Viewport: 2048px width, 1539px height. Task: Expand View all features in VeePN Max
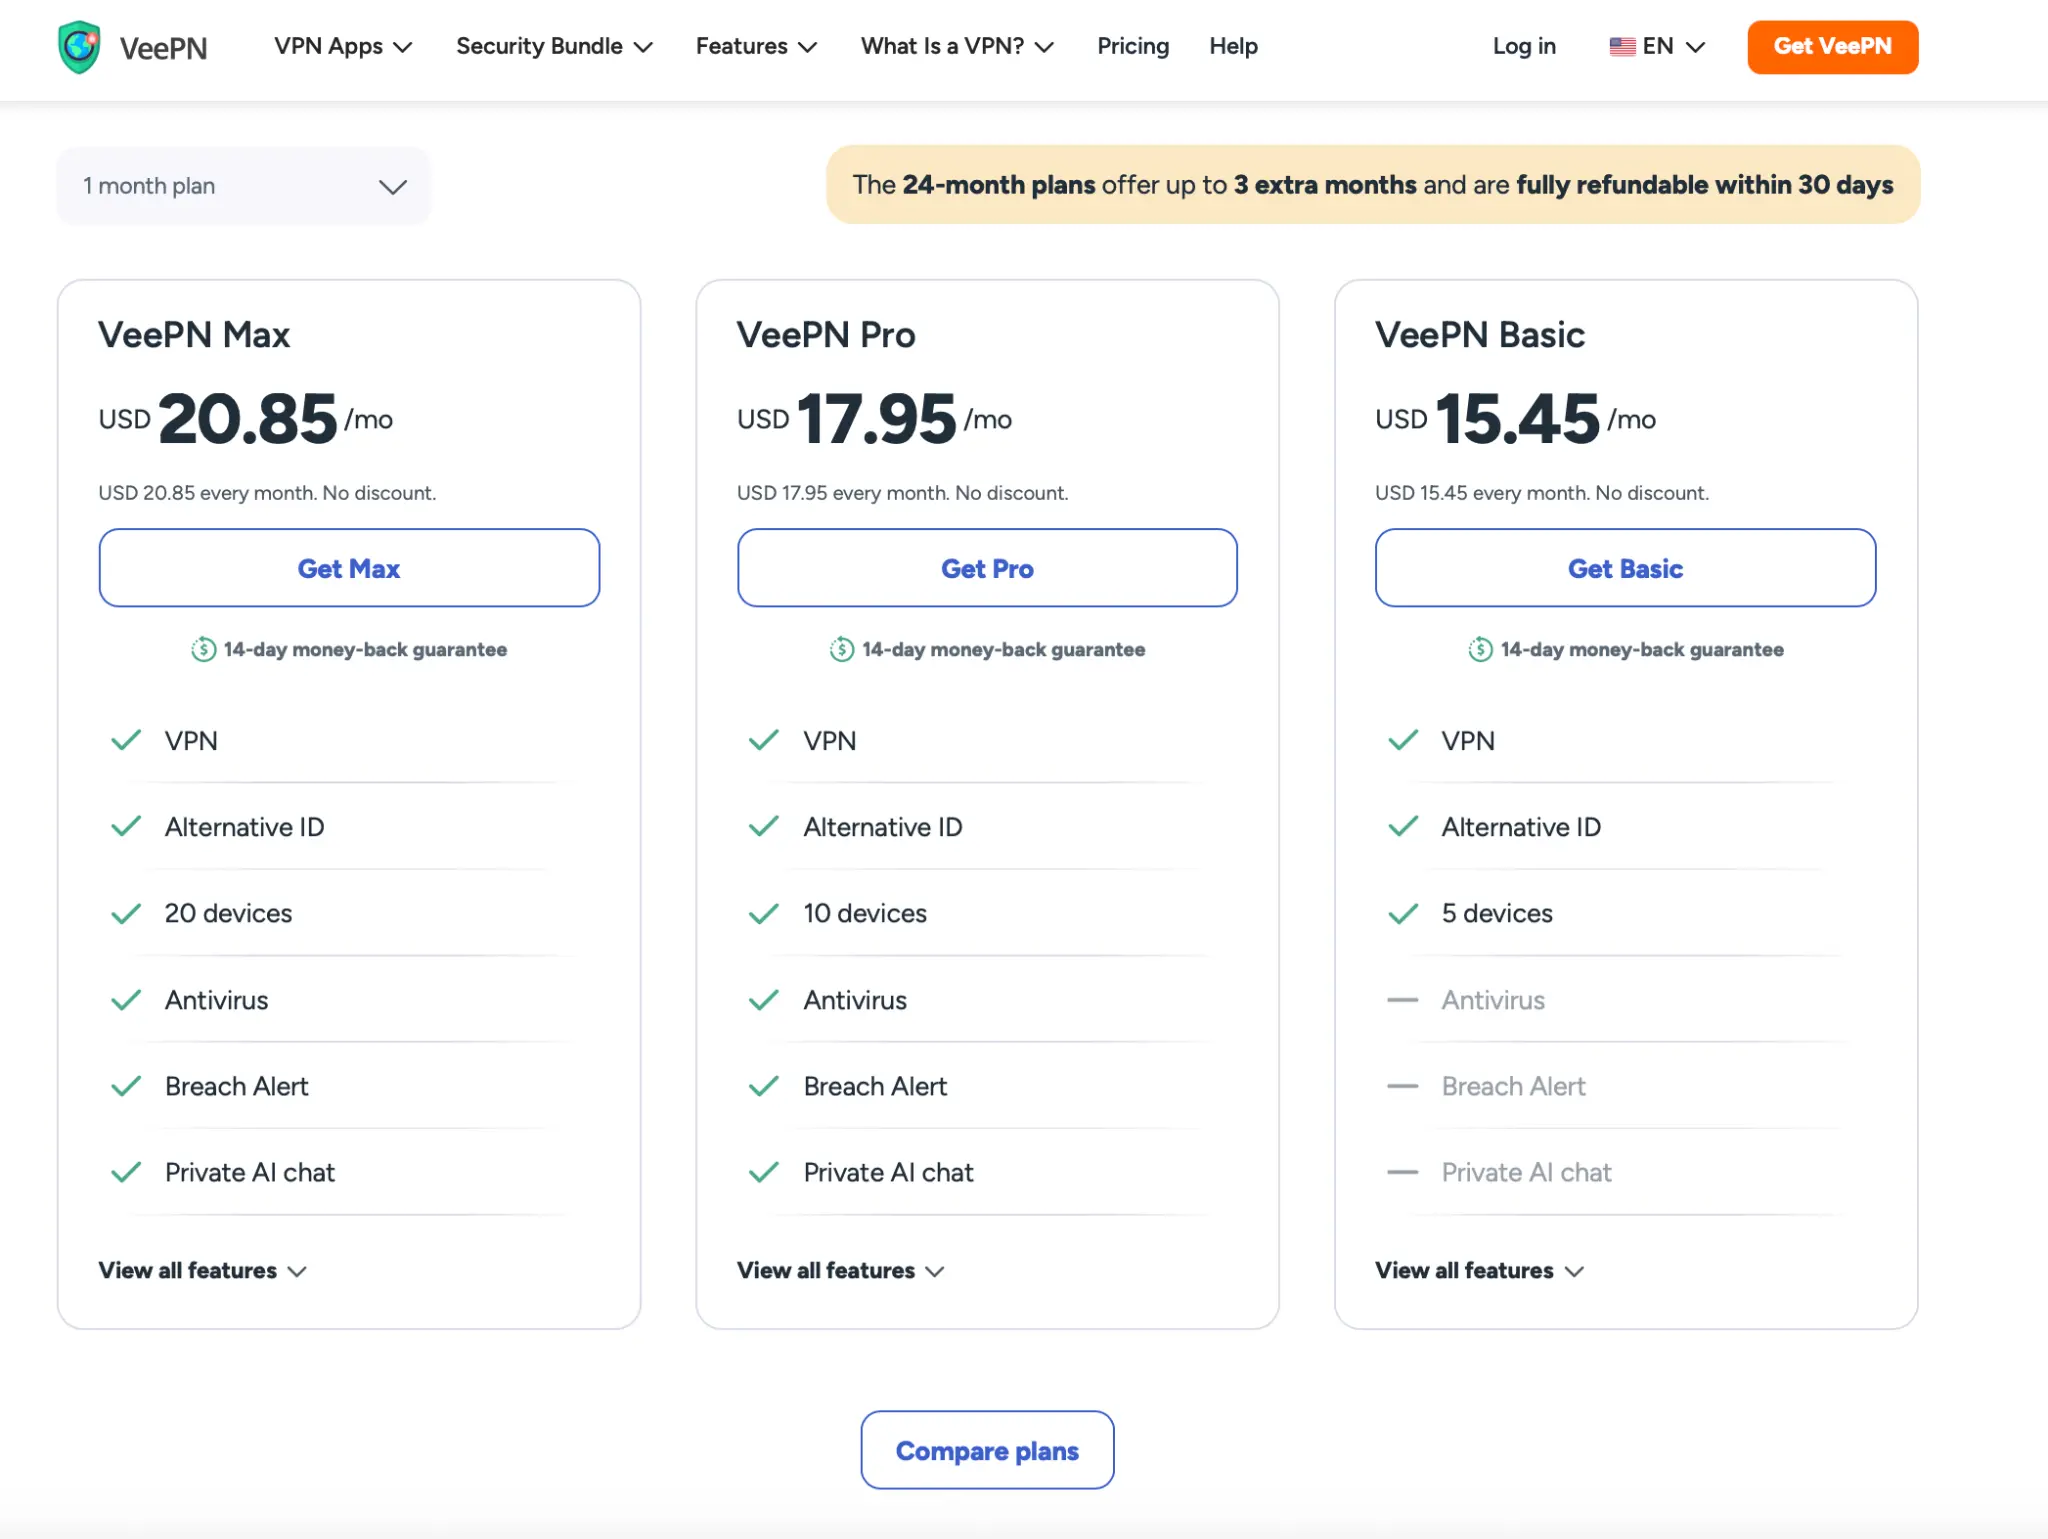[202, 1271]
